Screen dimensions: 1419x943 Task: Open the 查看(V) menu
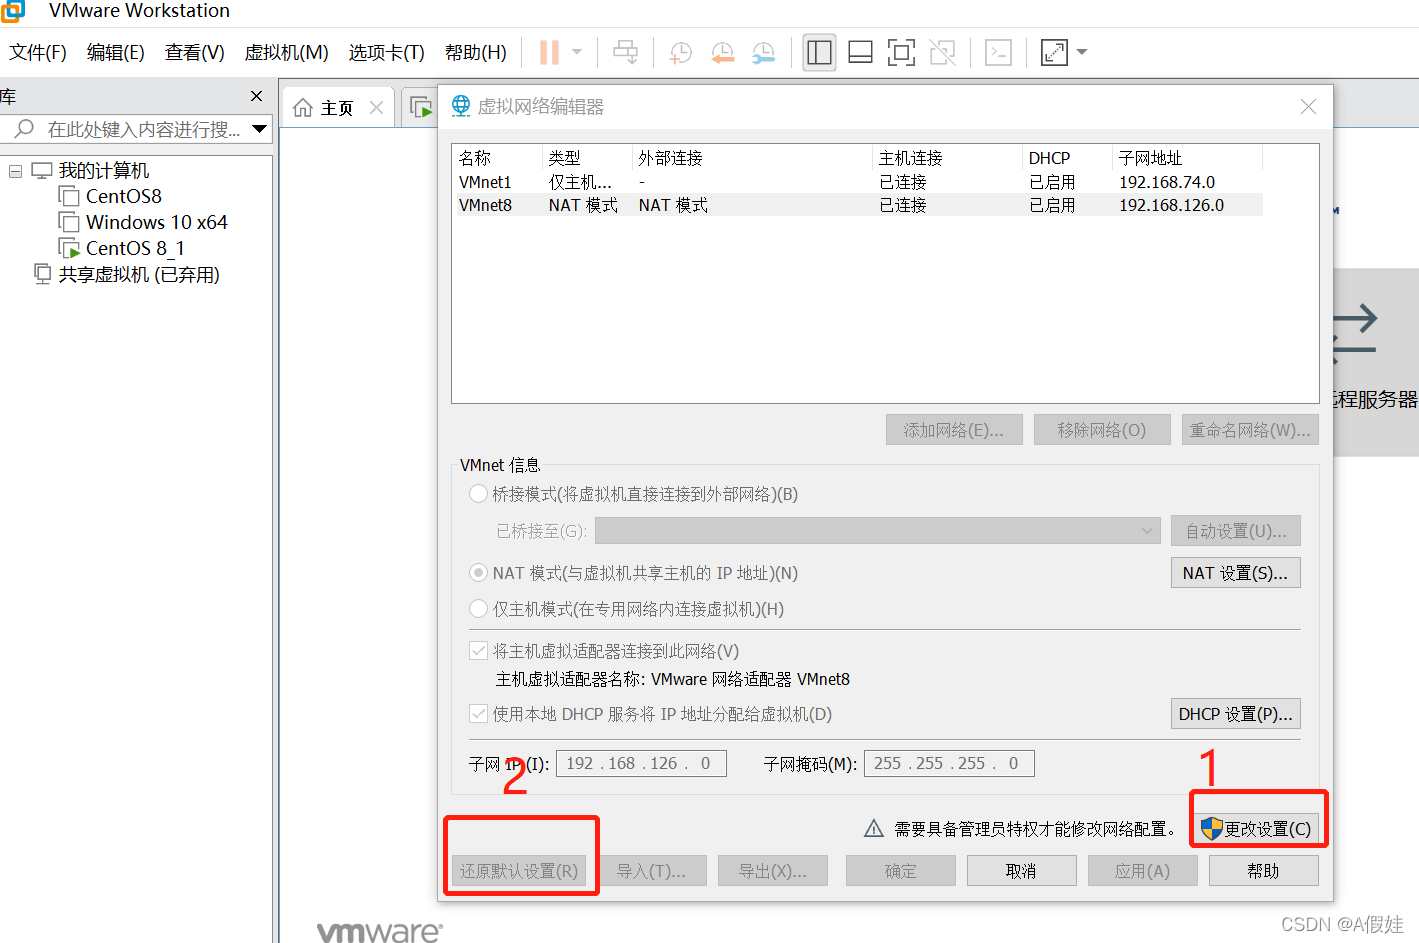coord(195,52)
